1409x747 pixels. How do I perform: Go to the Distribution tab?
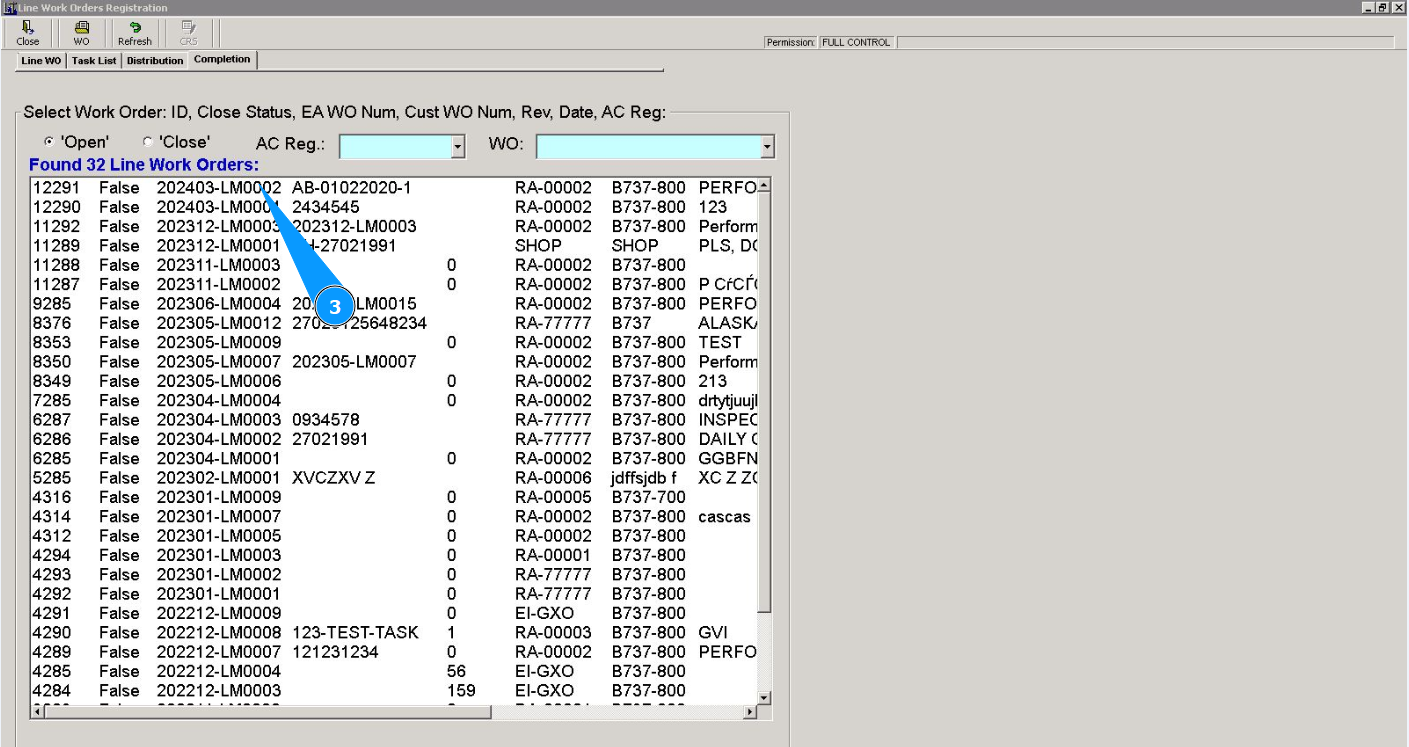[155, 61]
